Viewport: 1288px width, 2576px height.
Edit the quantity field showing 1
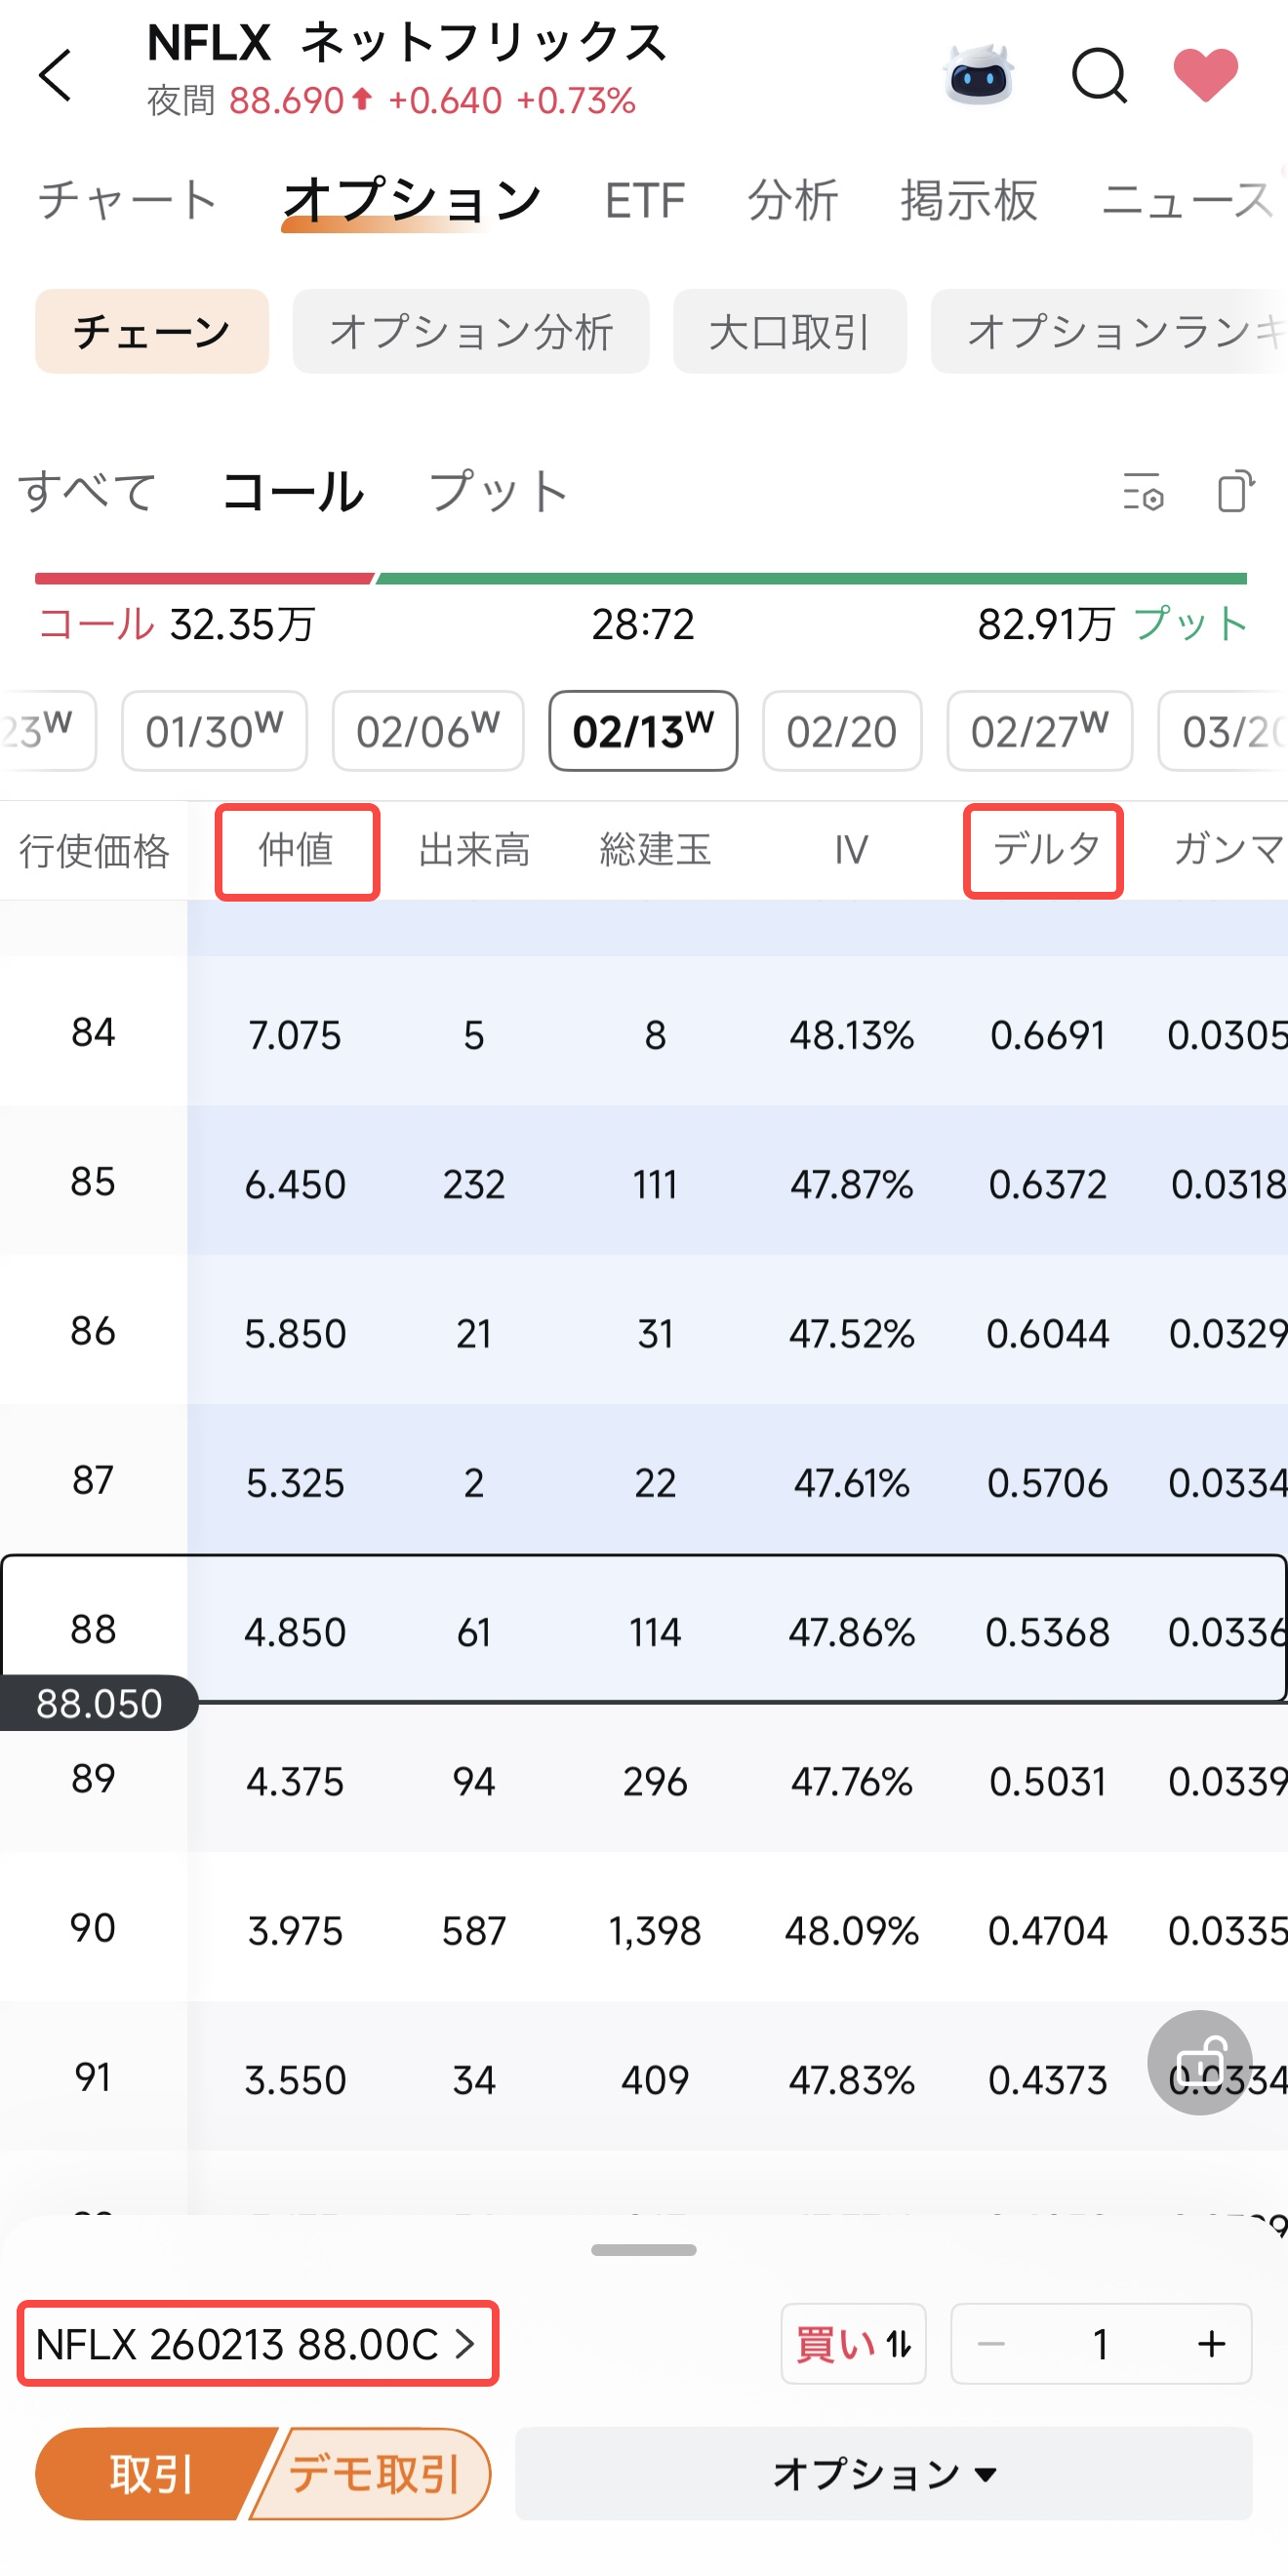[1101, 2343]
